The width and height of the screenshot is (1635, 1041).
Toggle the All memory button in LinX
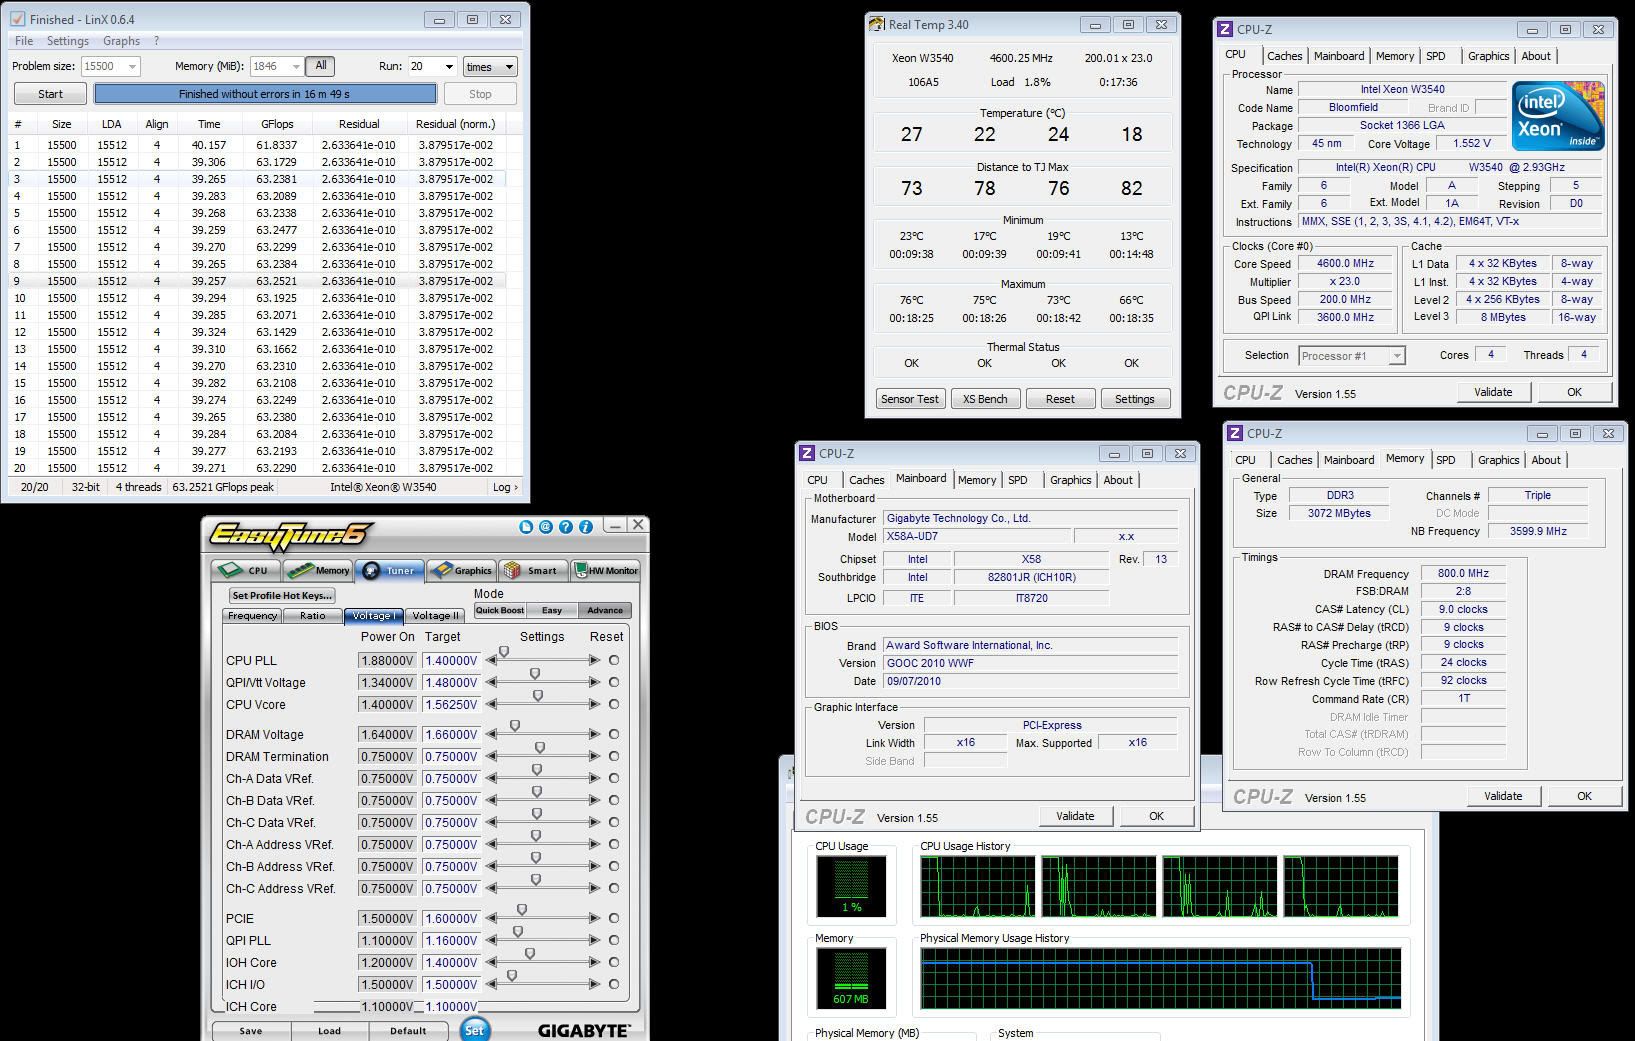pos(320,66)
